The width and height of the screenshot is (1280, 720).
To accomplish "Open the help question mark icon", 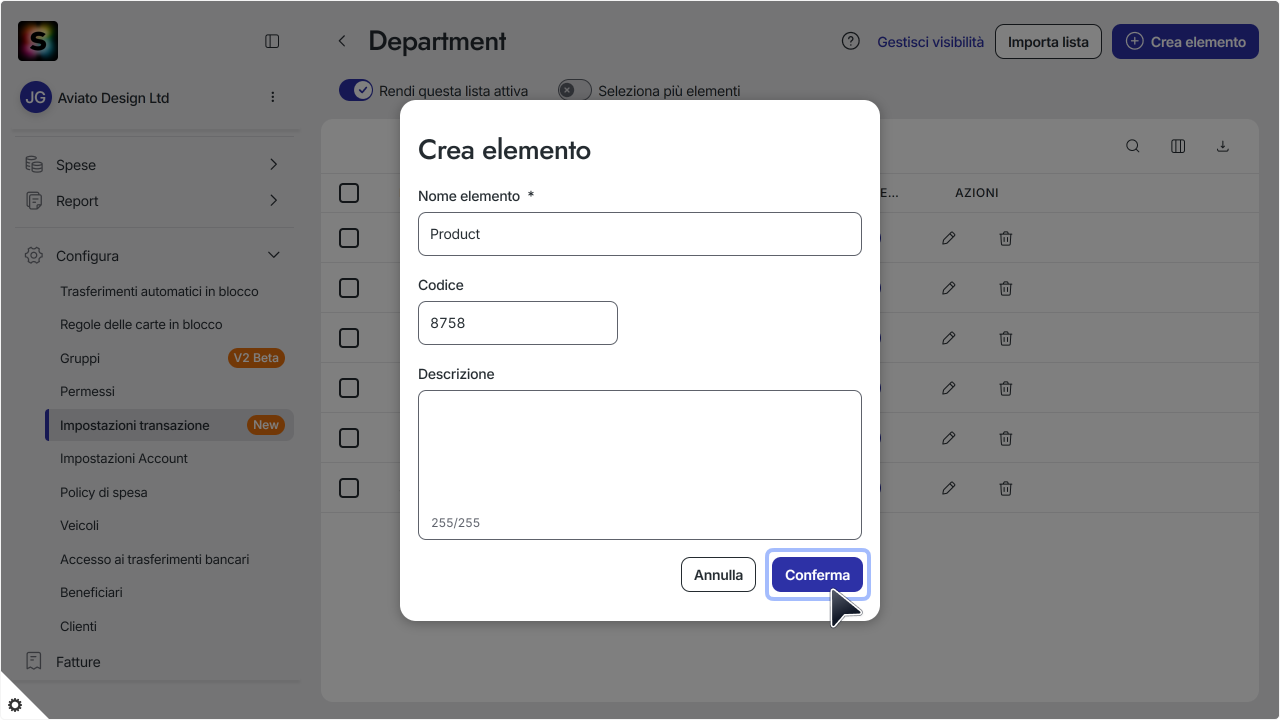I will (851, 41).
